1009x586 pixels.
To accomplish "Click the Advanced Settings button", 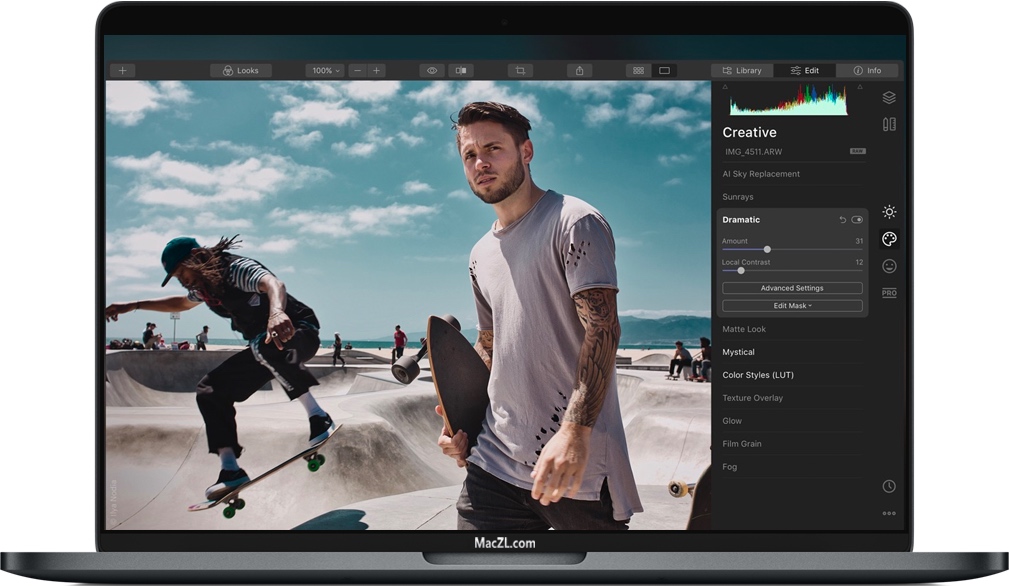I will 792,288.
